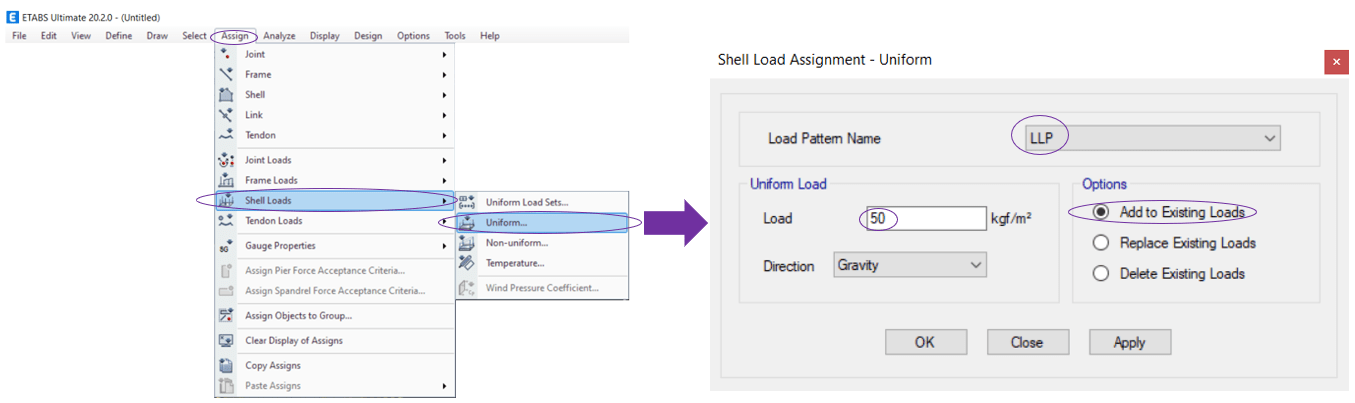
Task: Open the Direction Gravity dropdown
Action: (x=910, y=265)
